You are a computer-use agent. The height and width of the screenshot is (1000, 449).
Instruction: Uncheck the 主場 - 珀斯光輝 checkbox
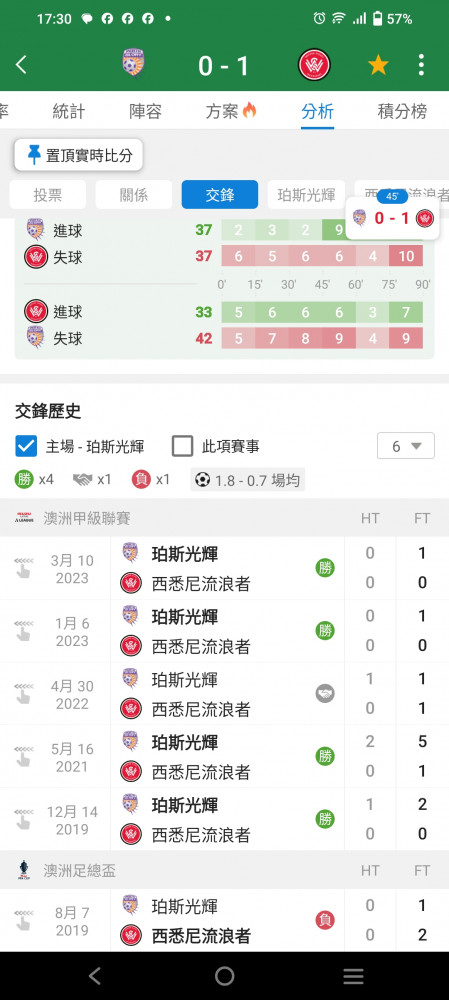point(26,446)
